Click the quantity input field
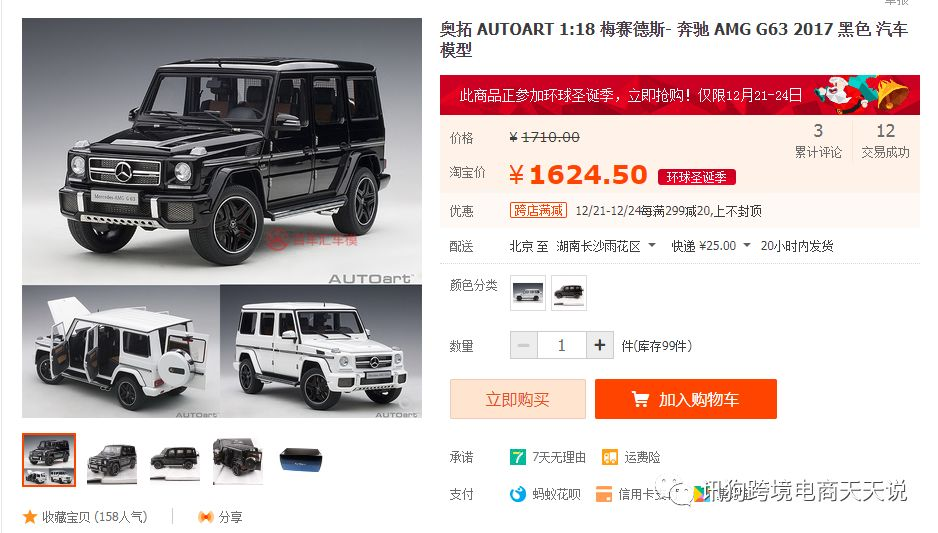The height and width of the screenshot is (533, 938). pyautogui.click(x=562, y=345)
